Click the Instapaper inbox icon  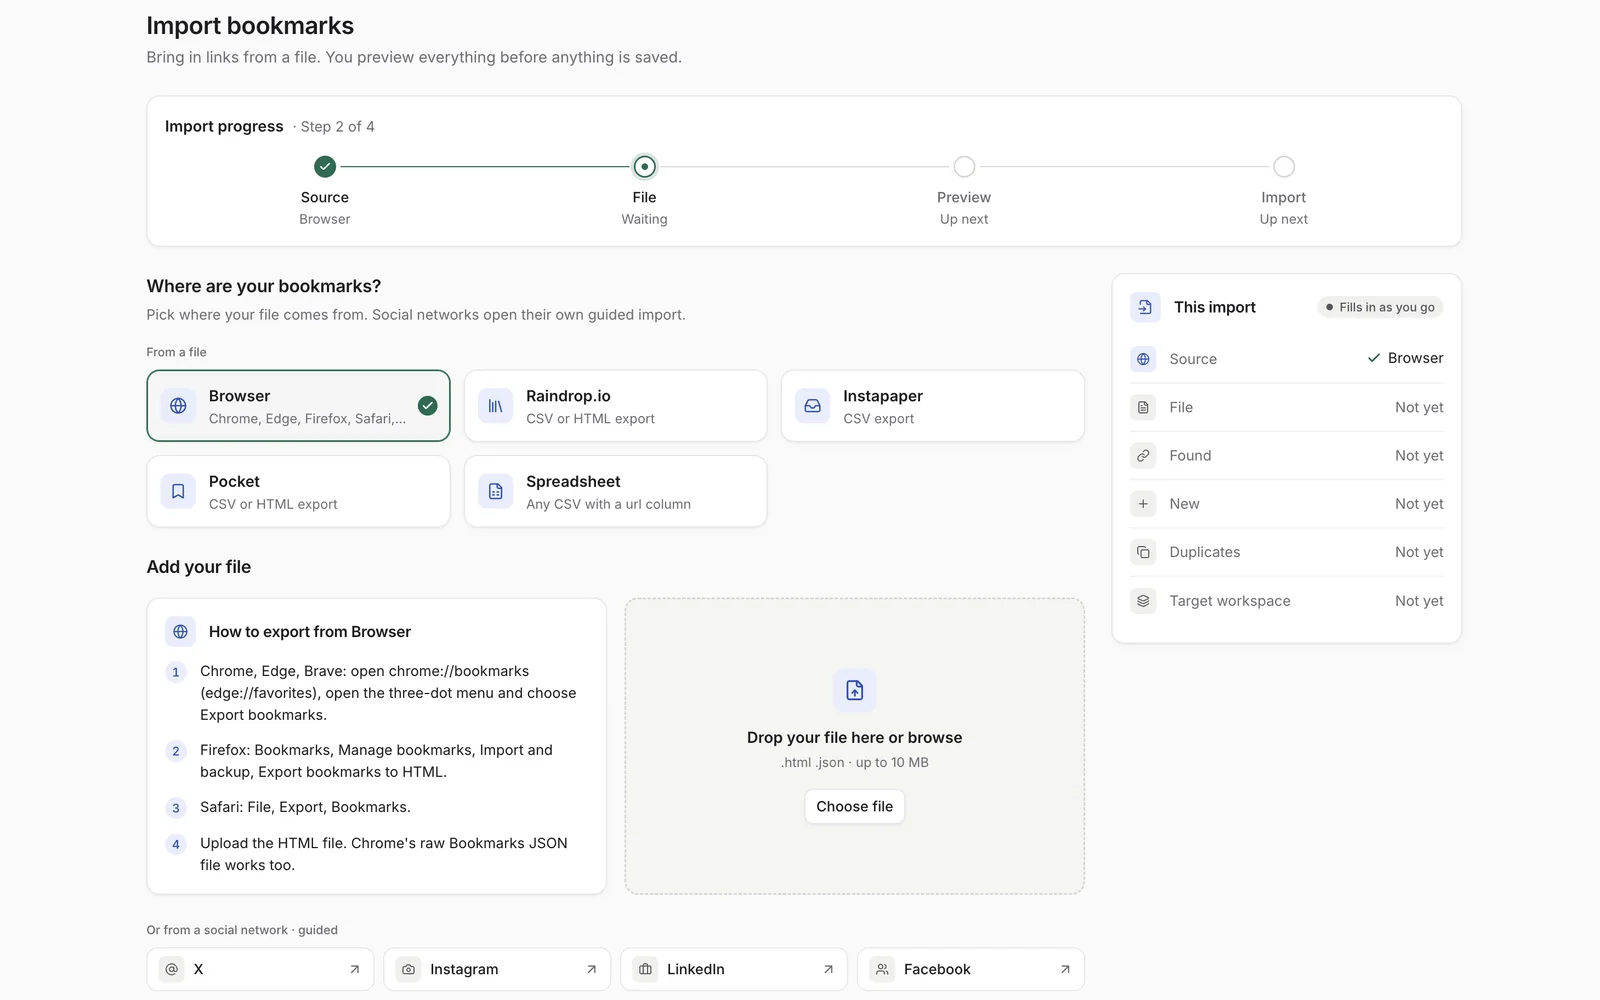click(812, 406)
